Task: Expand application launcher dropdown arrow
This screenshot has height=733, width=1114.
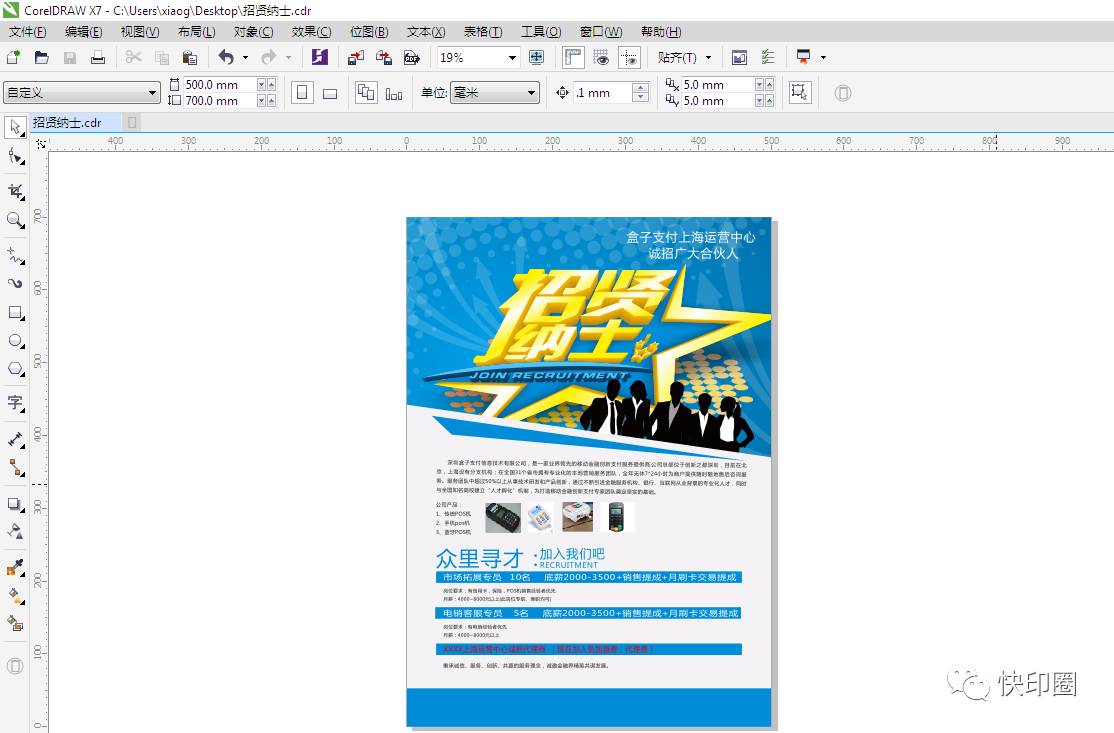Action: tap(823, 58)
